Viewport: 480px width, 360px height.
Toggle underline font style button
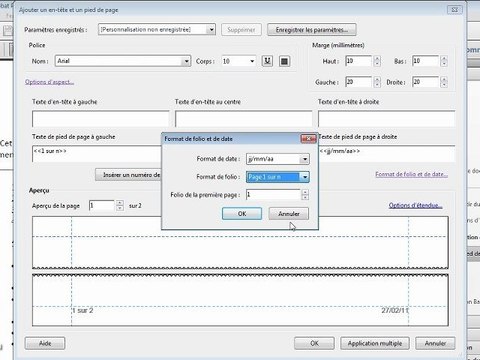pos(267,61)
